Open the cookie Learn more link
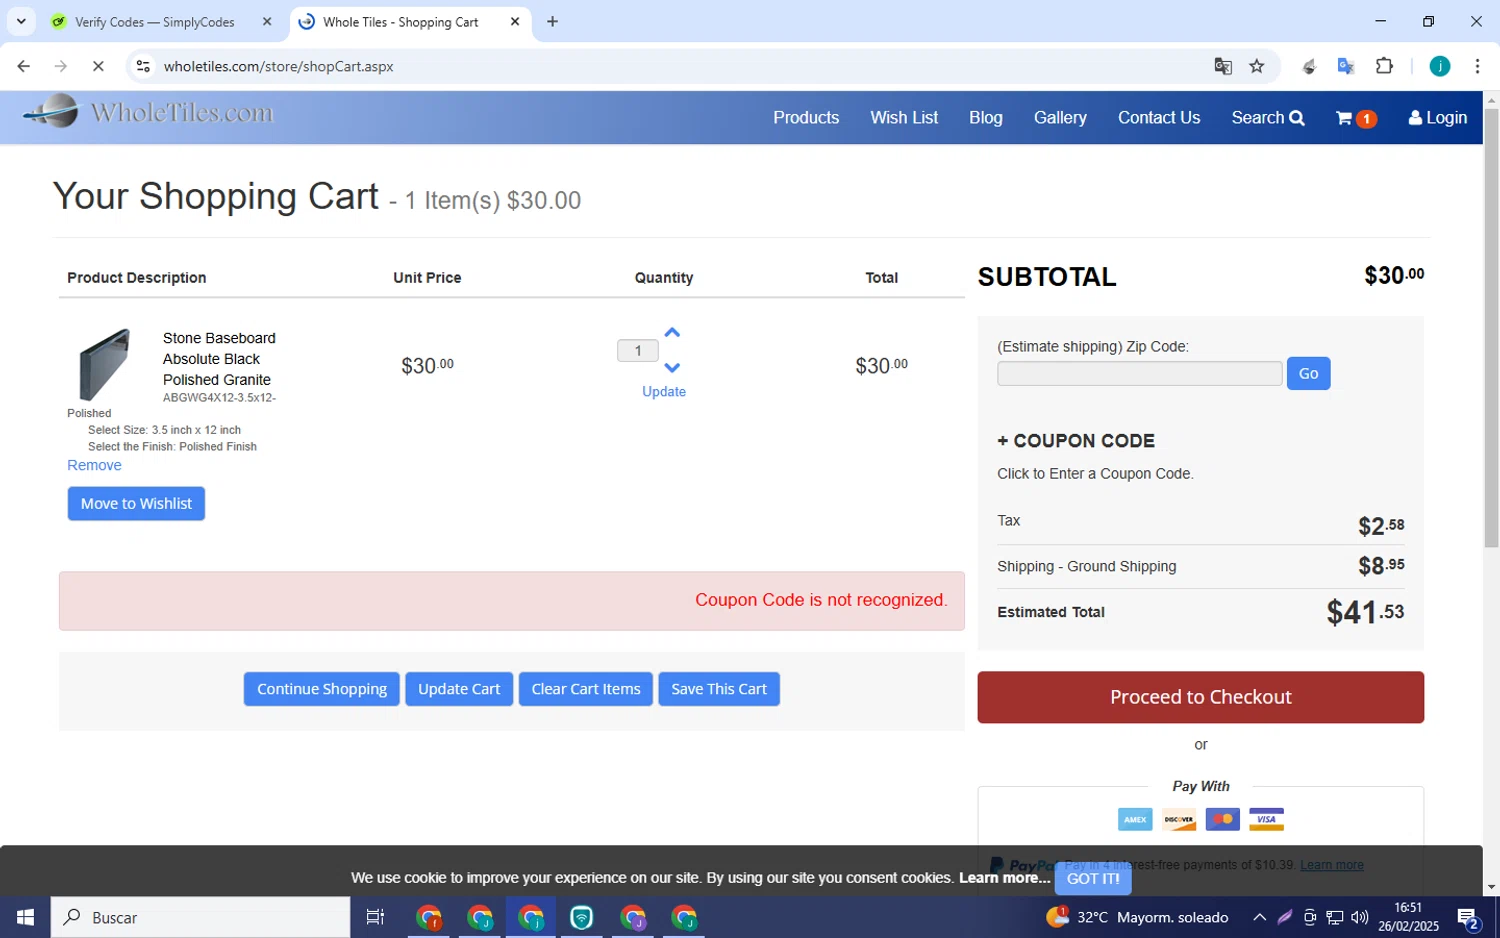Screen dimensions: 1500x938 pos(1004,878)
